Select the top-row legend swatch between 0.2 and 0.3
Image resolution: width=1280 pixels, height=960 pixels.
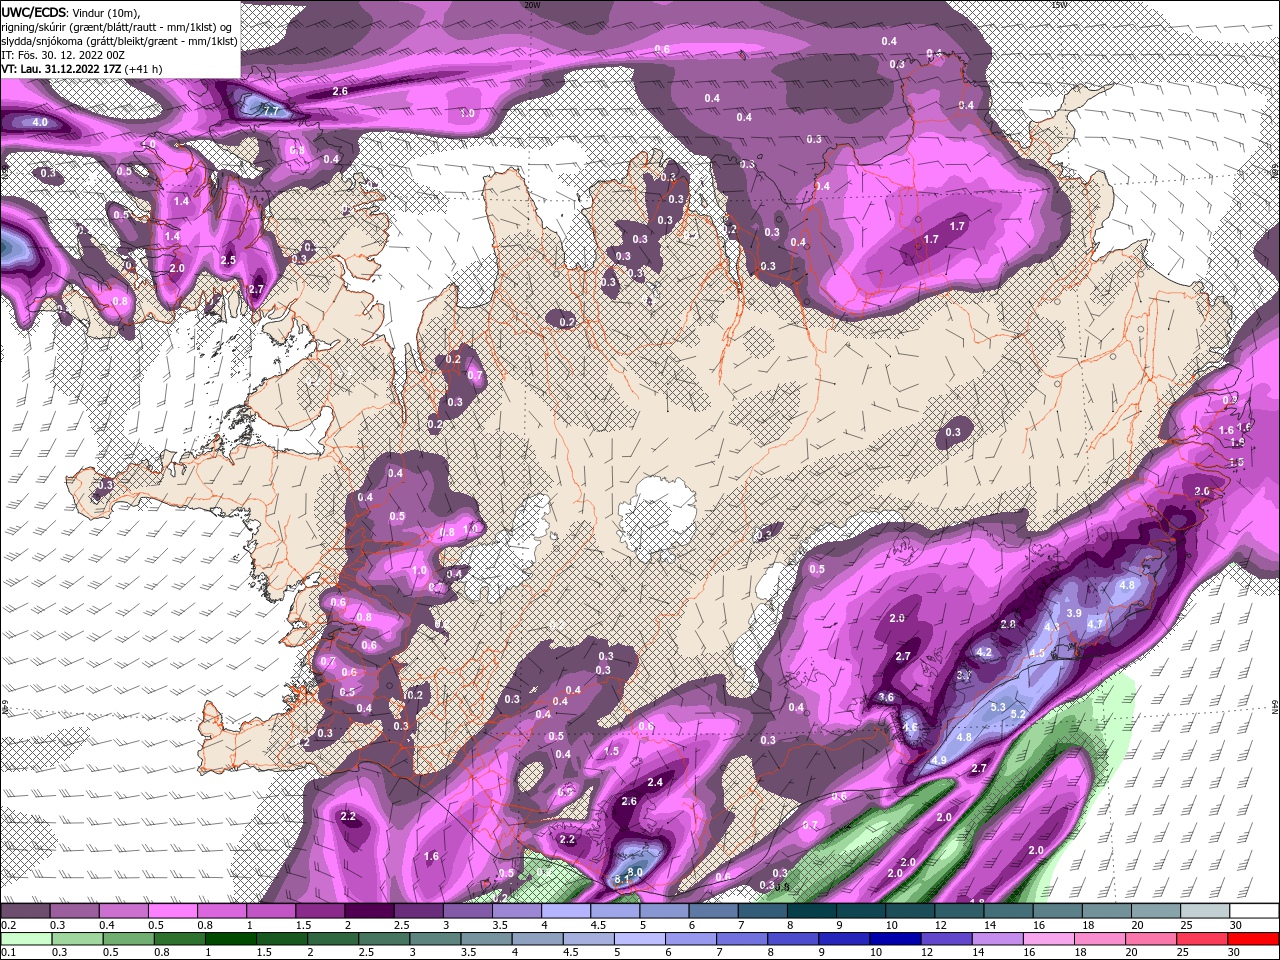tap(24, 911)
